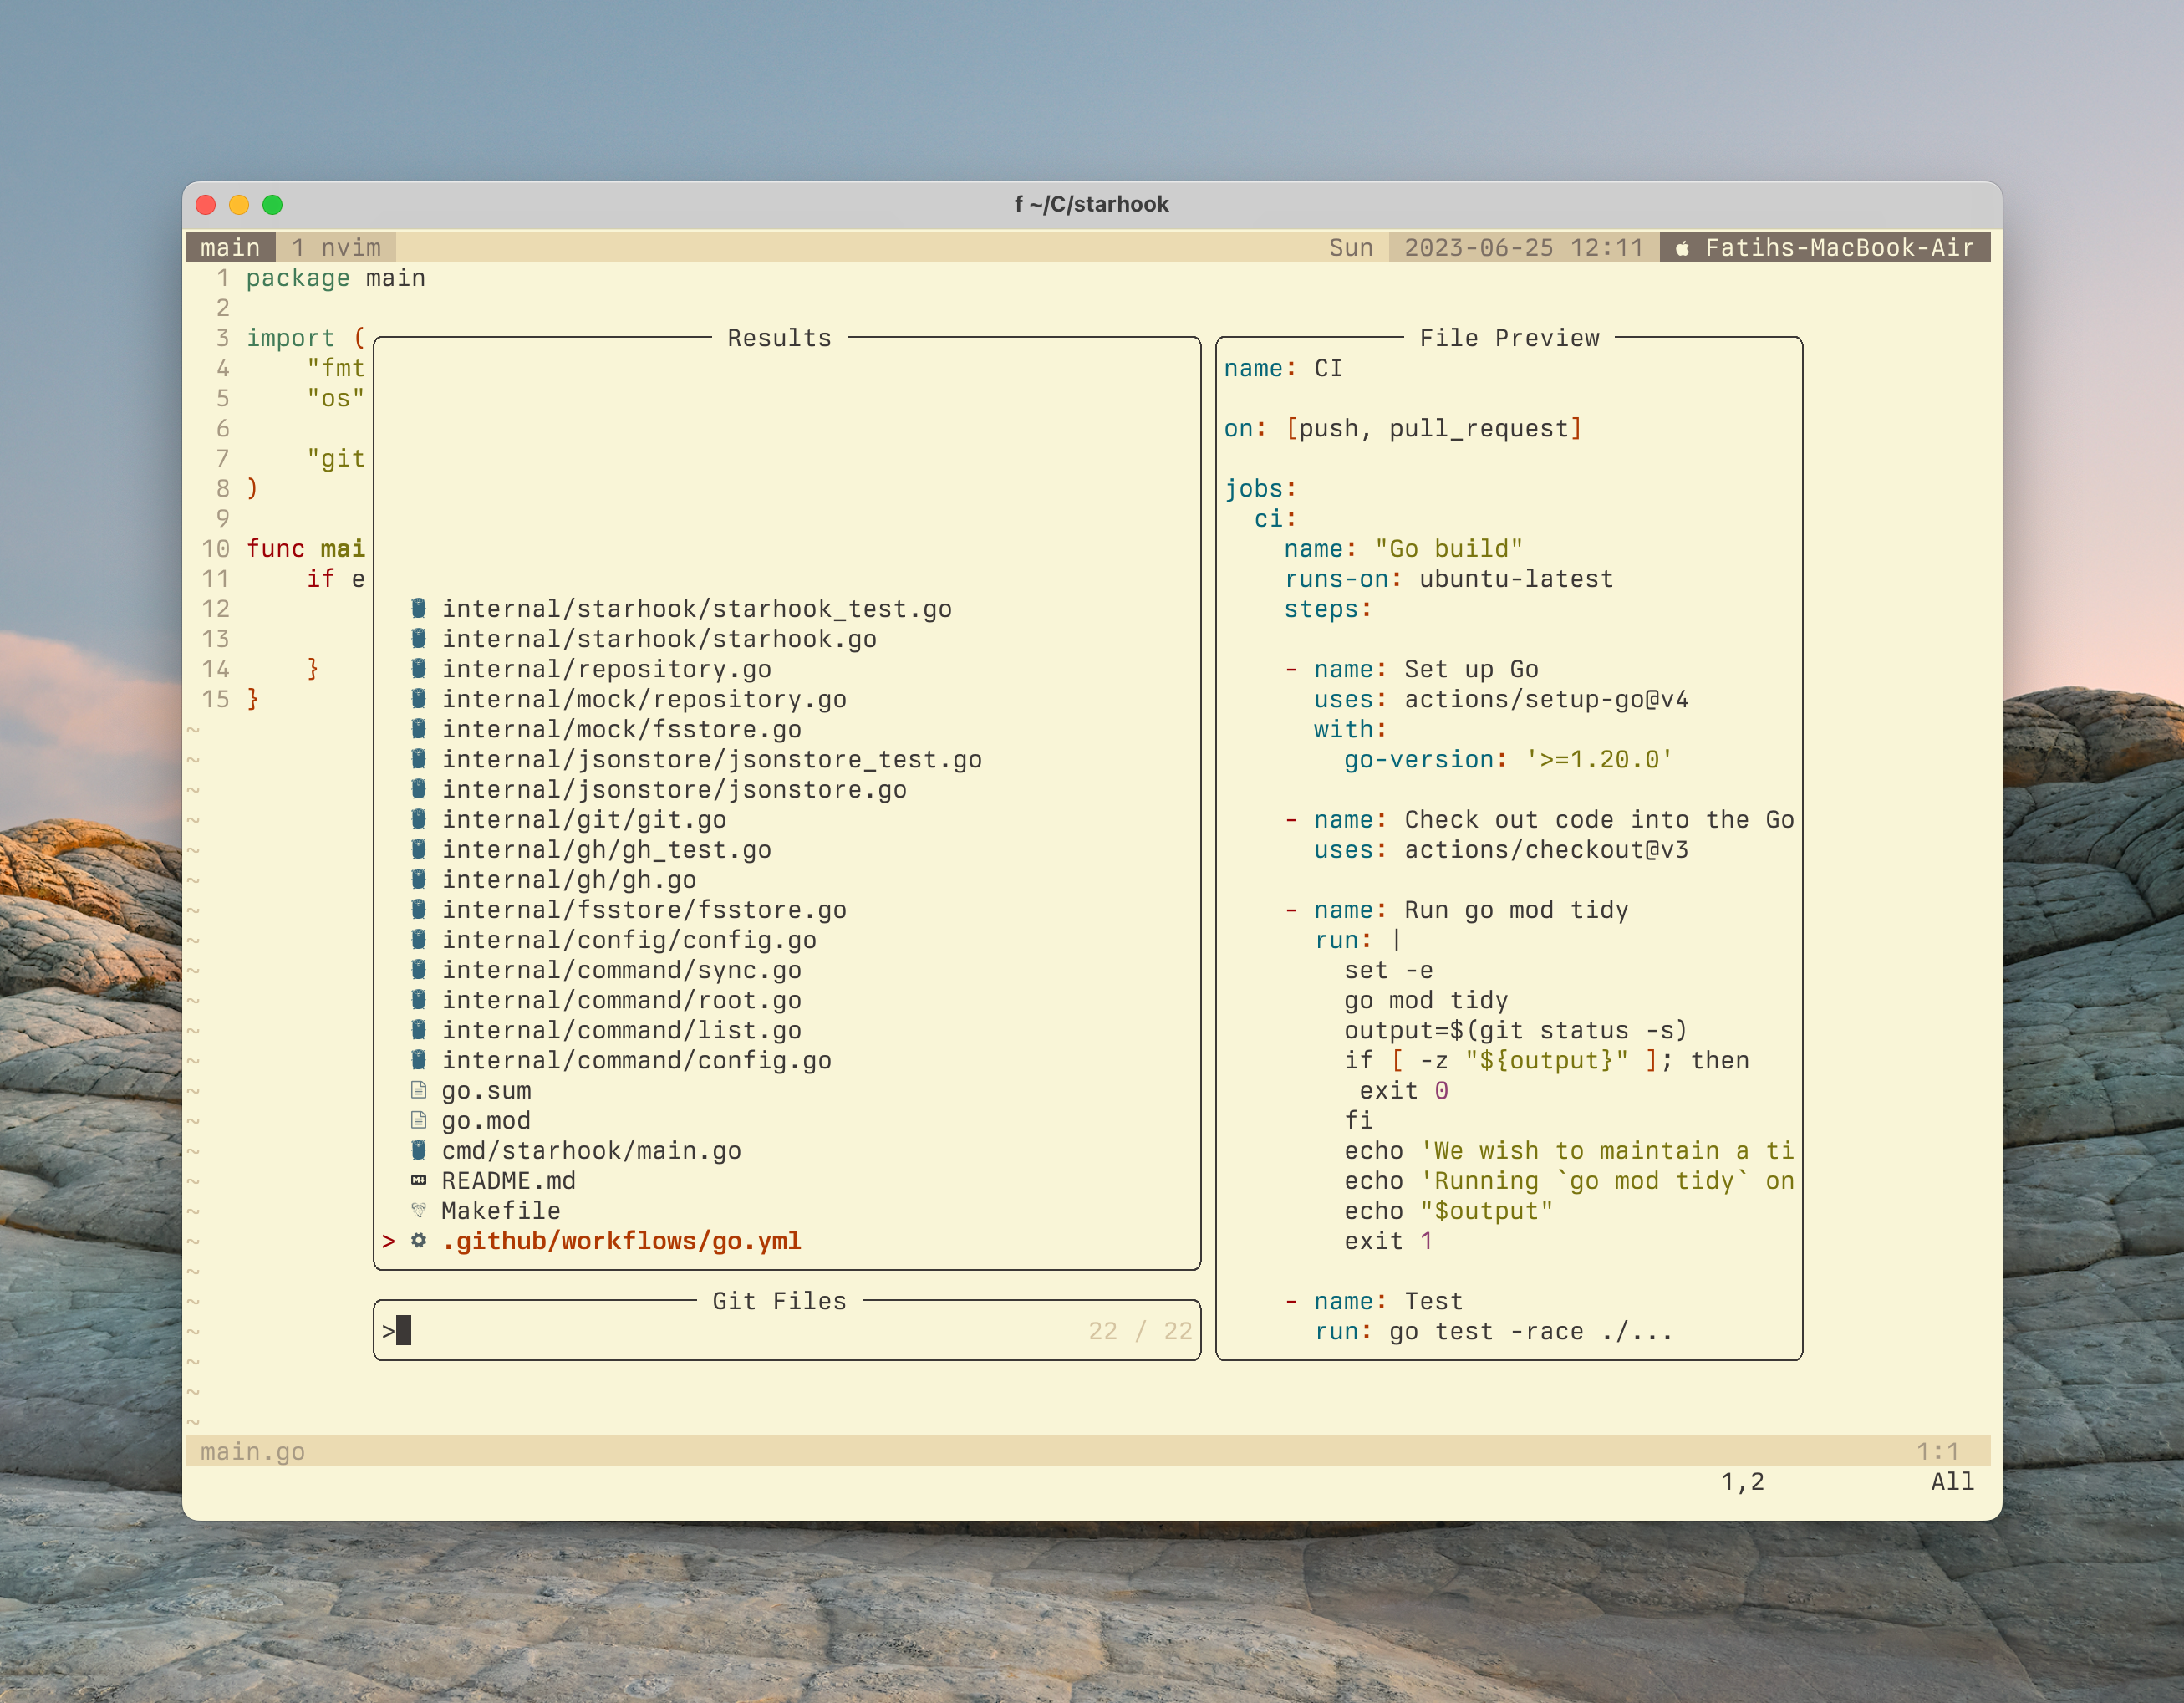
Task: Click Go icon beside internal/gh/gh.go
Action: [x=419, y=878]
